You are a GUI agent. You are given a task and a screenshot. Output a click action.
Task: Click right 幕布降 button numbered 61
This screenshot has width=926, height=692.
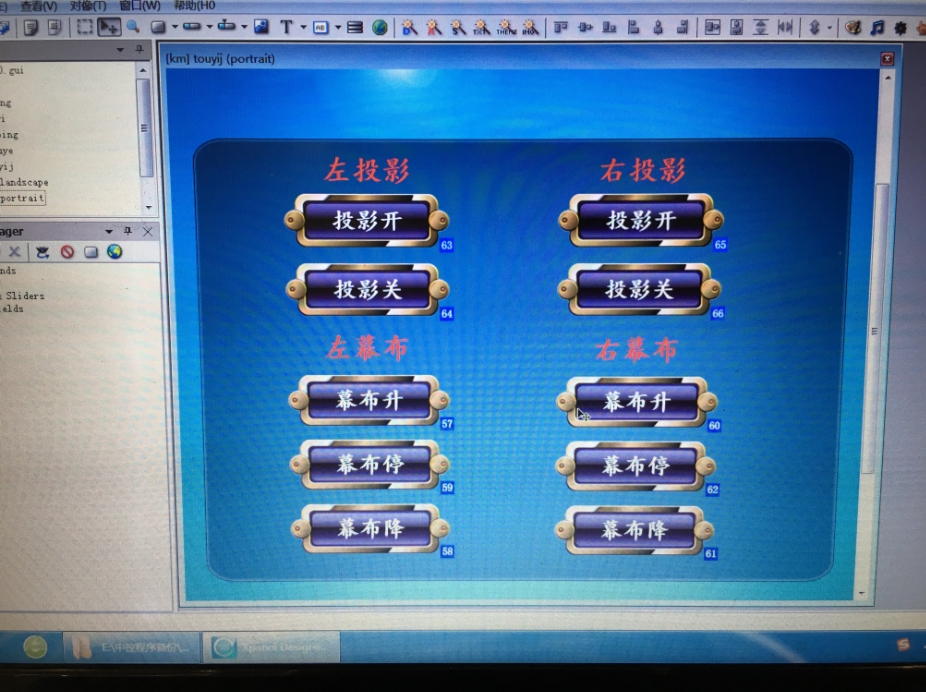pos(634,530)
